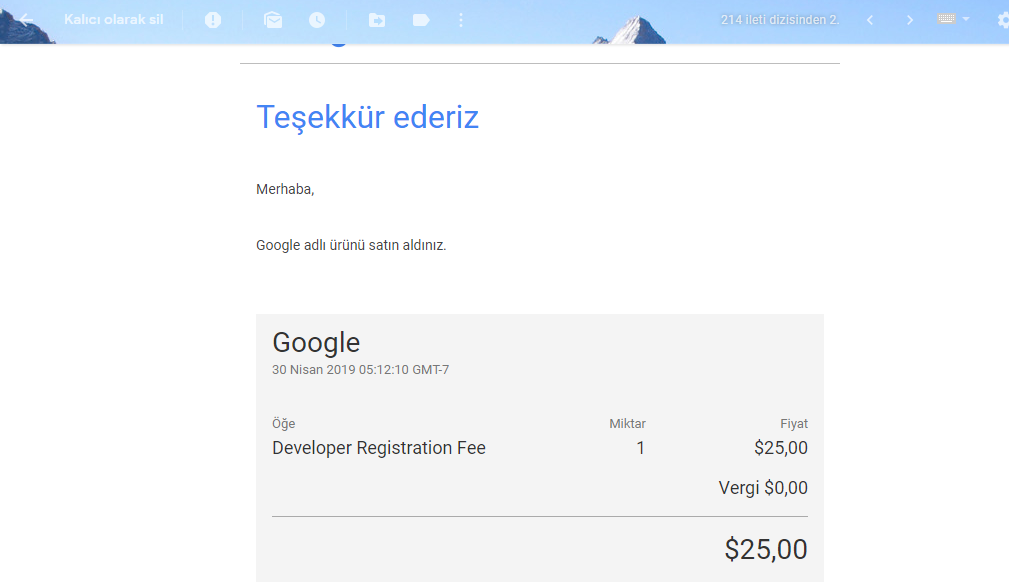The image size is (1009, 582).
Task: Go to the older conversation chevron
Action: (909, 20)
